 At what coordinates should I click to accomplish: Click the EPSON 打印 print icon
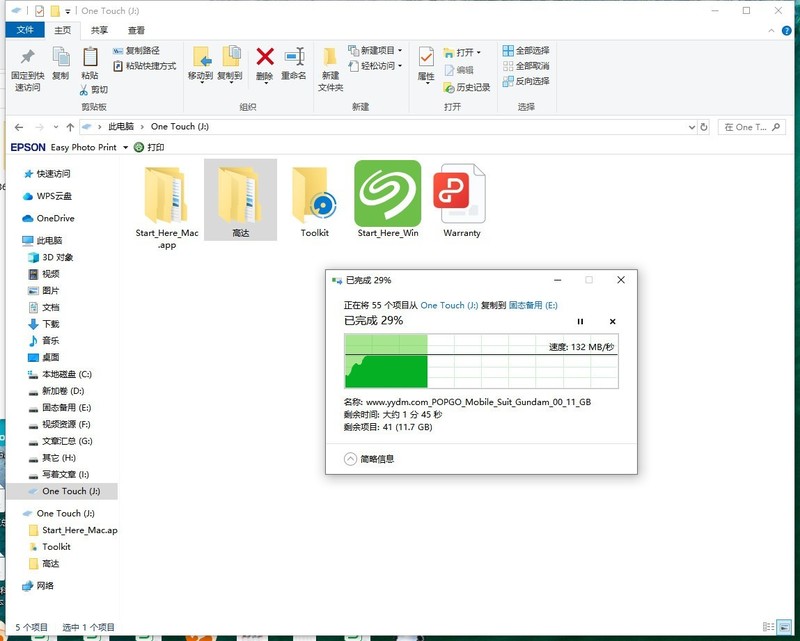tap(138, 147)
